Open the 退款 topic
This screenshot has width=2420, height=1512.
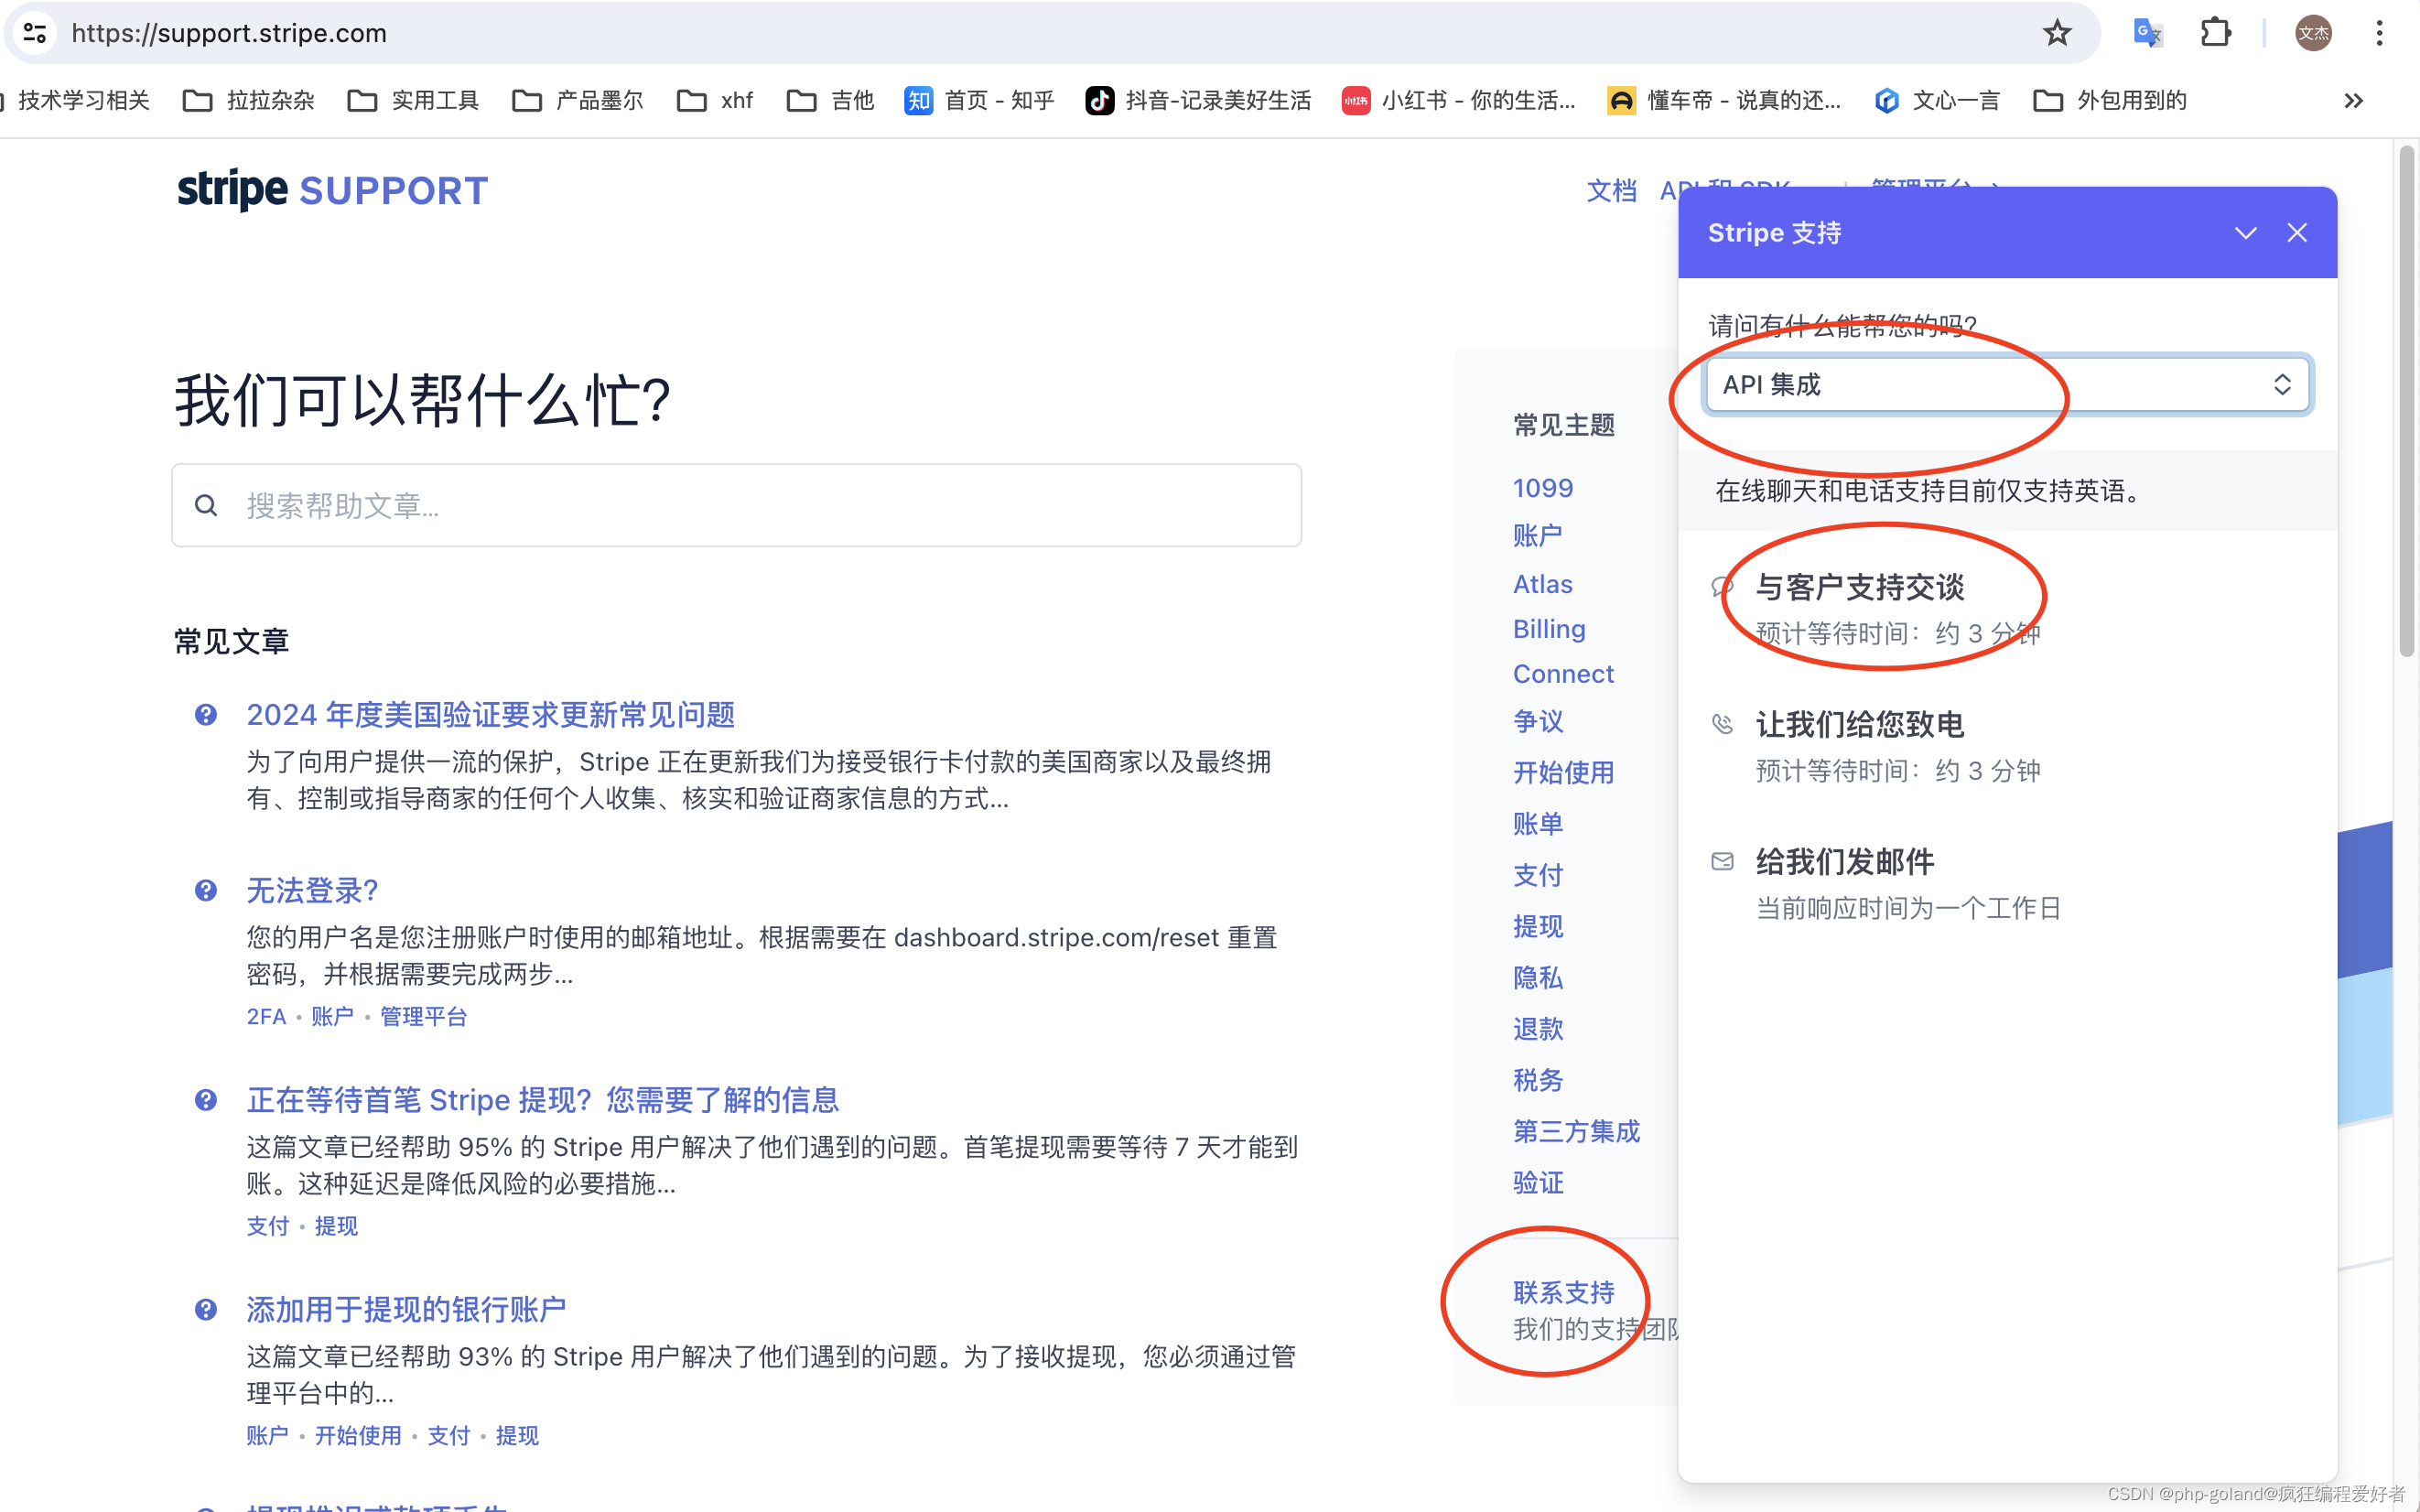tap(1537, 1029)
